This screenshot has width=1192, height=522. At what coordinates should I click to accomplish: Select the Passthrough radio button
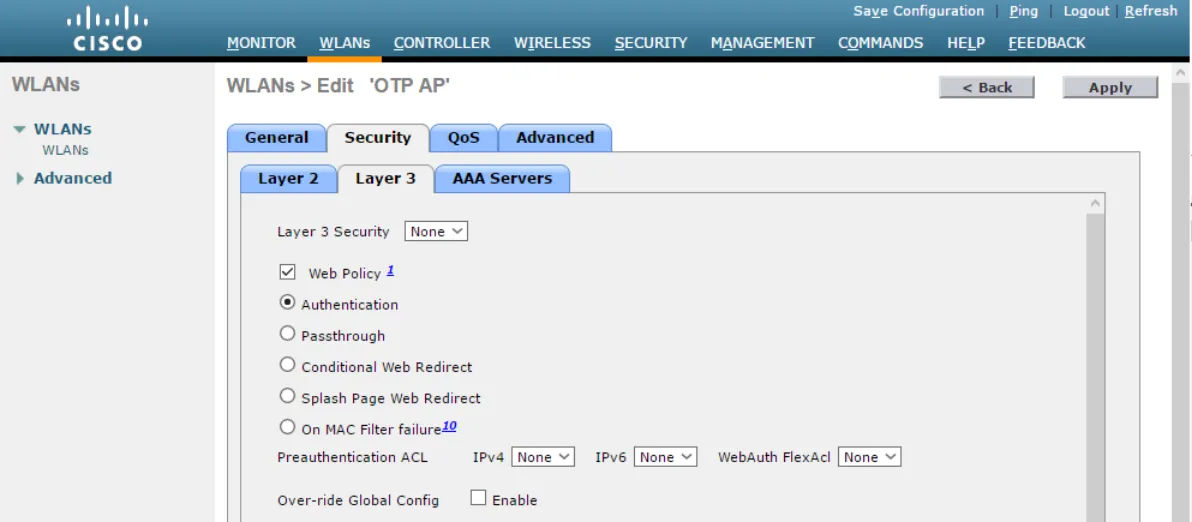[x=287, y=334]
